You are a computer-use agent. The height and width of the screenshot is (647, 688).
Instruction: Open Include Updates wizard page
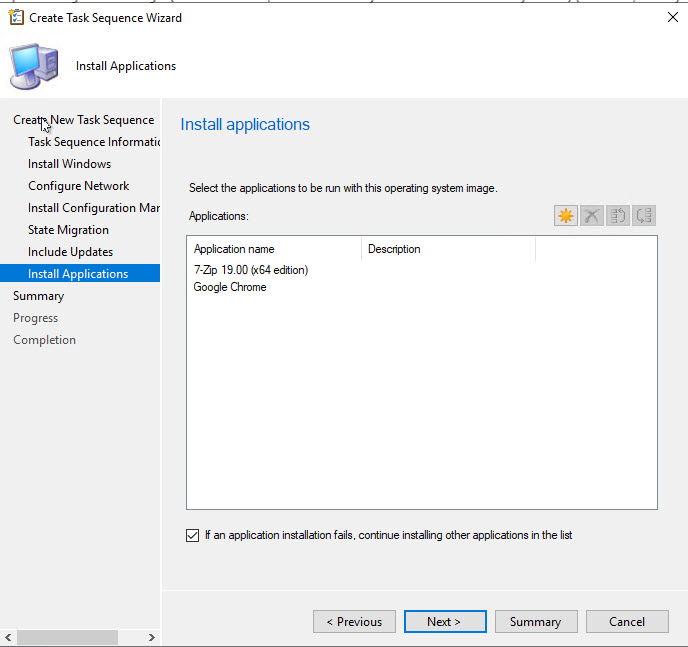click(x=70, y=252)
